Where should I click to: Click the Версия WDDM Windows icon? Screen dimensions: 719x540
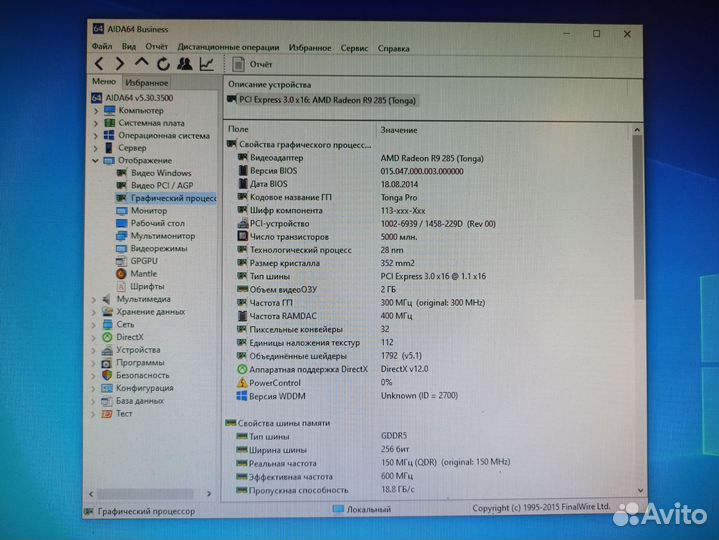pyautogui.click(x=242, y=396)
